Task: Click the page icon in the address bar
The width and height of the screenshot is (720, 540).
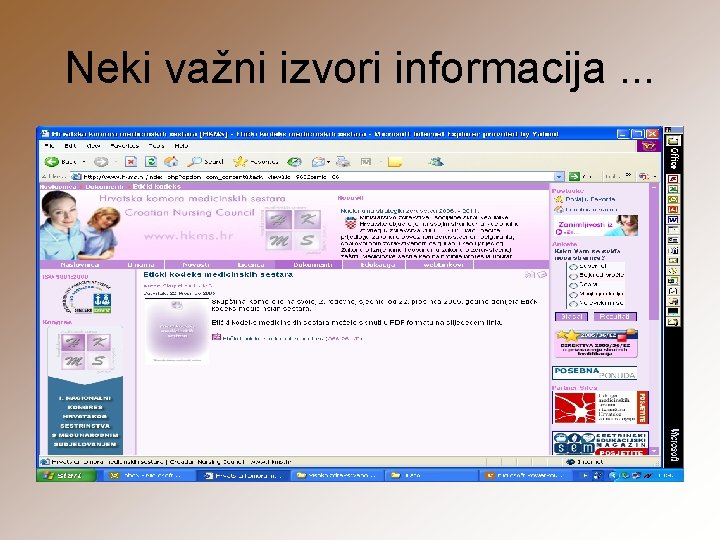Action: (x=76, y=177)
